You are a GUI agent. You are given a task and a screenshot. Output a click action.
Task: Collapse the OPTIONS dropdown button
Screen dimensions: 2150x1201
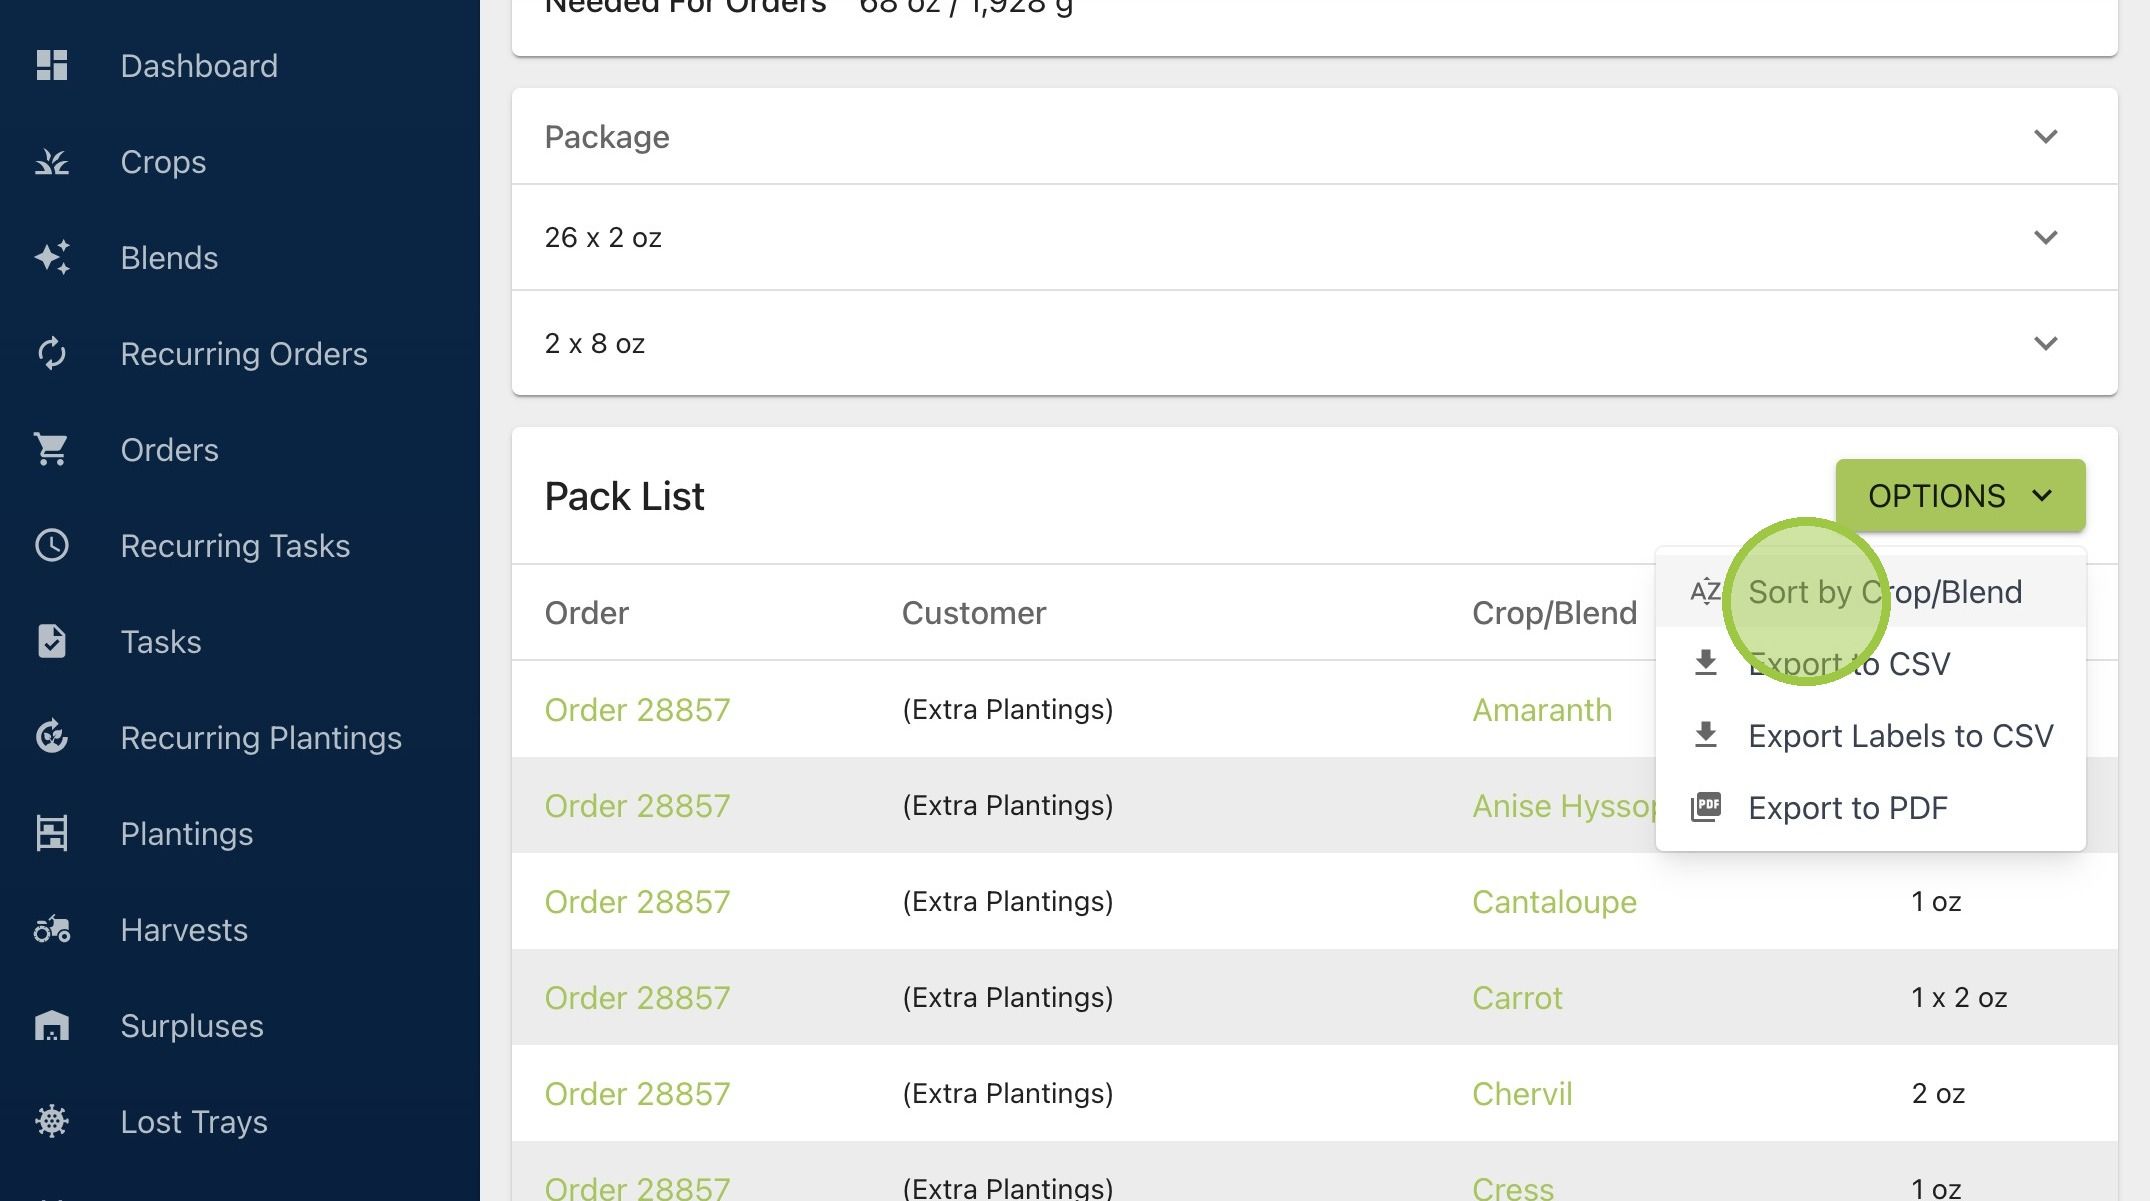(1960, 496)
